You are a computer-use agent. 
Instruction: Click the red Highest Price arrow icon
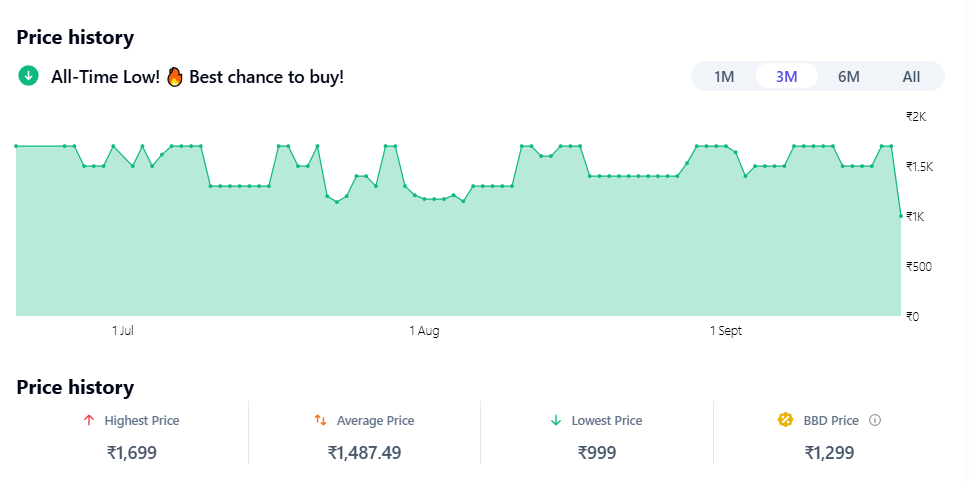tap(89, 421)
